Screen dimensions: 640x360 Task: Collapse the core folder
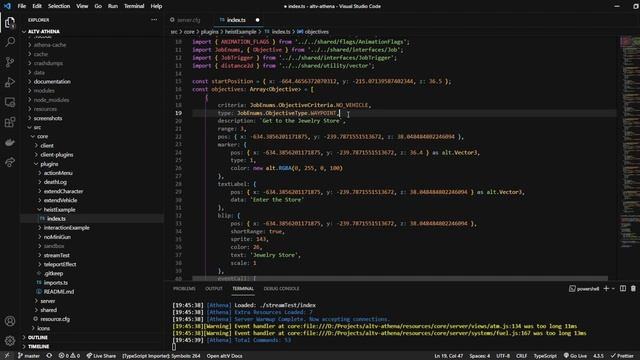tap(42, 136)
